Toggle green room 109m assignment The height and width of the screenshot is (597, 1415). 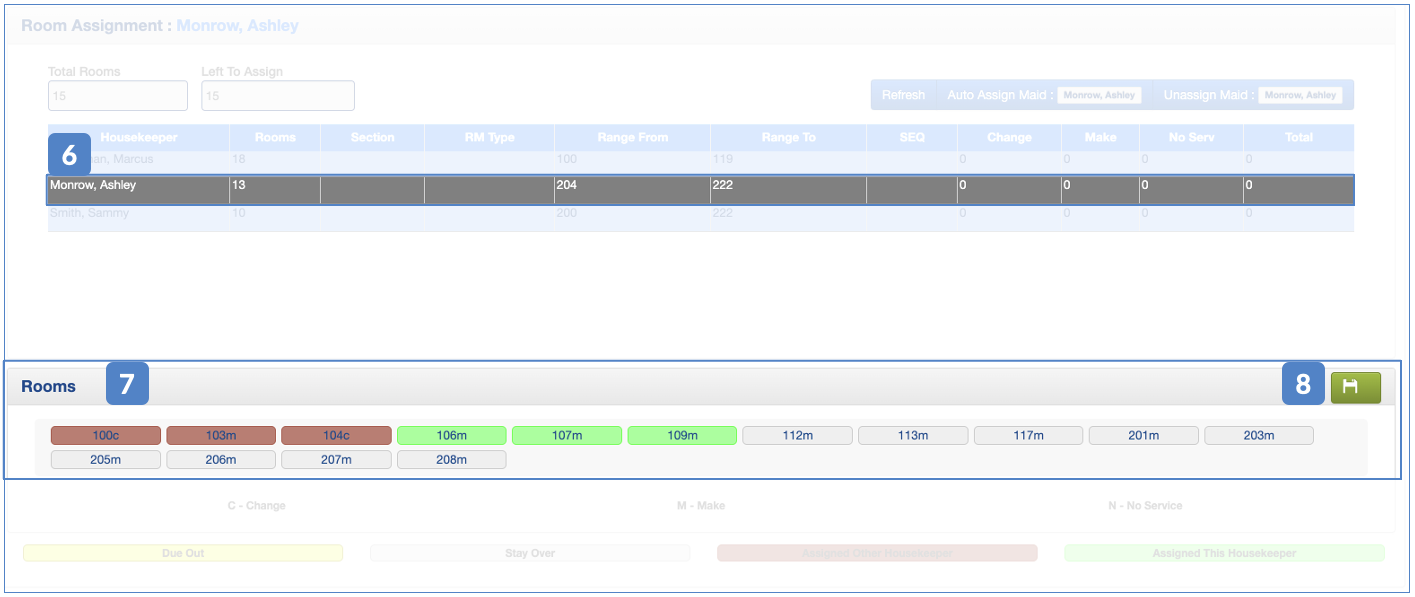tap(682, 435)
